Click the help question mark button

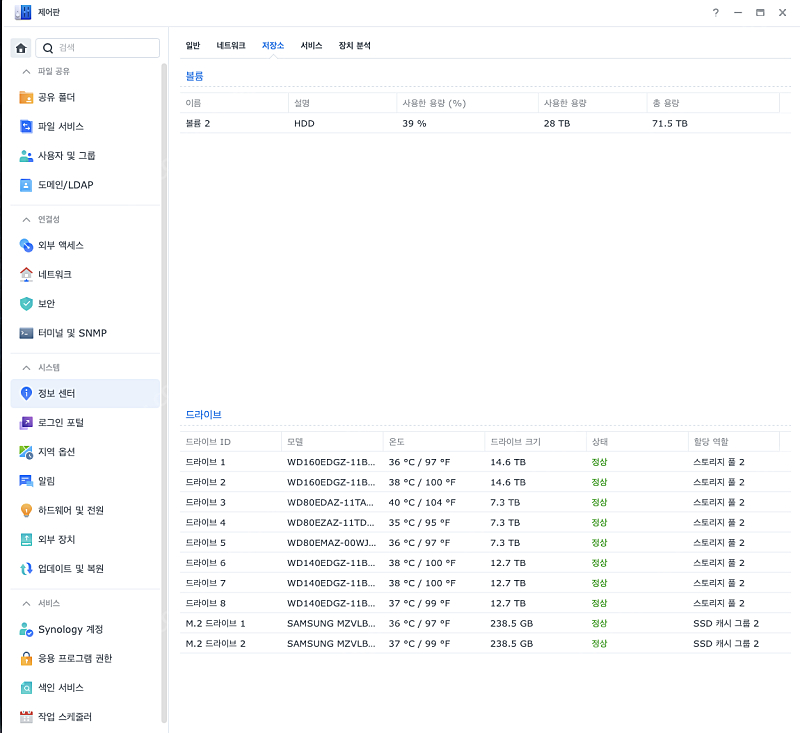click(718, 13)
